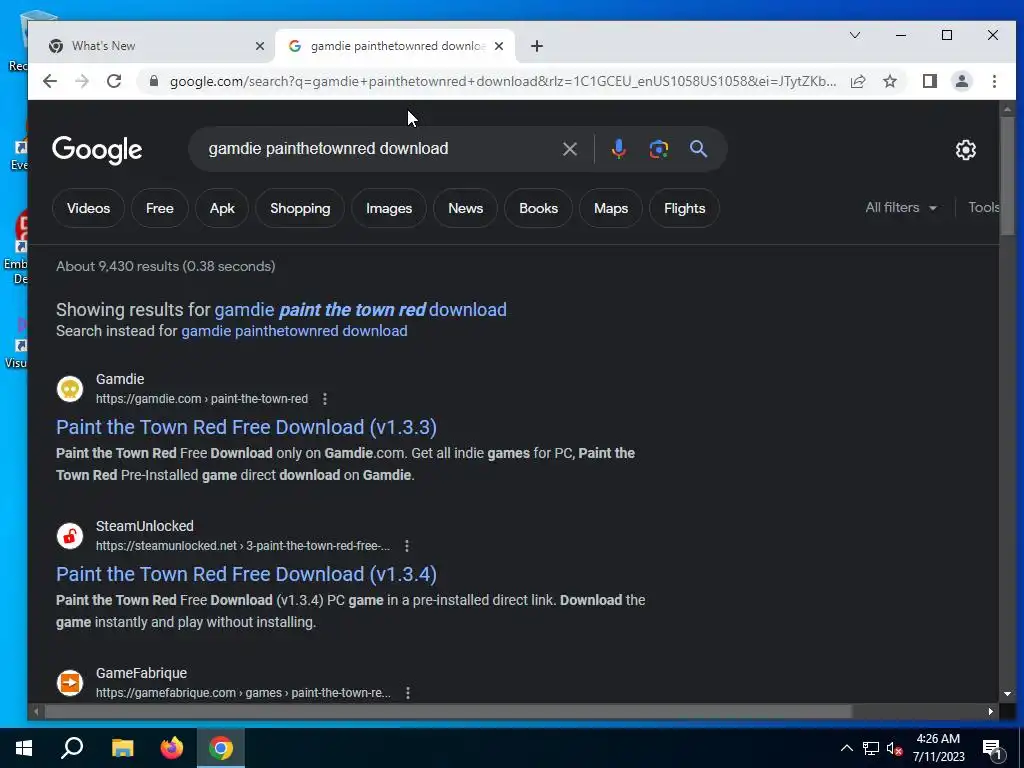Switch to Shopping results
1024x768 pixels.
point(300,208)
